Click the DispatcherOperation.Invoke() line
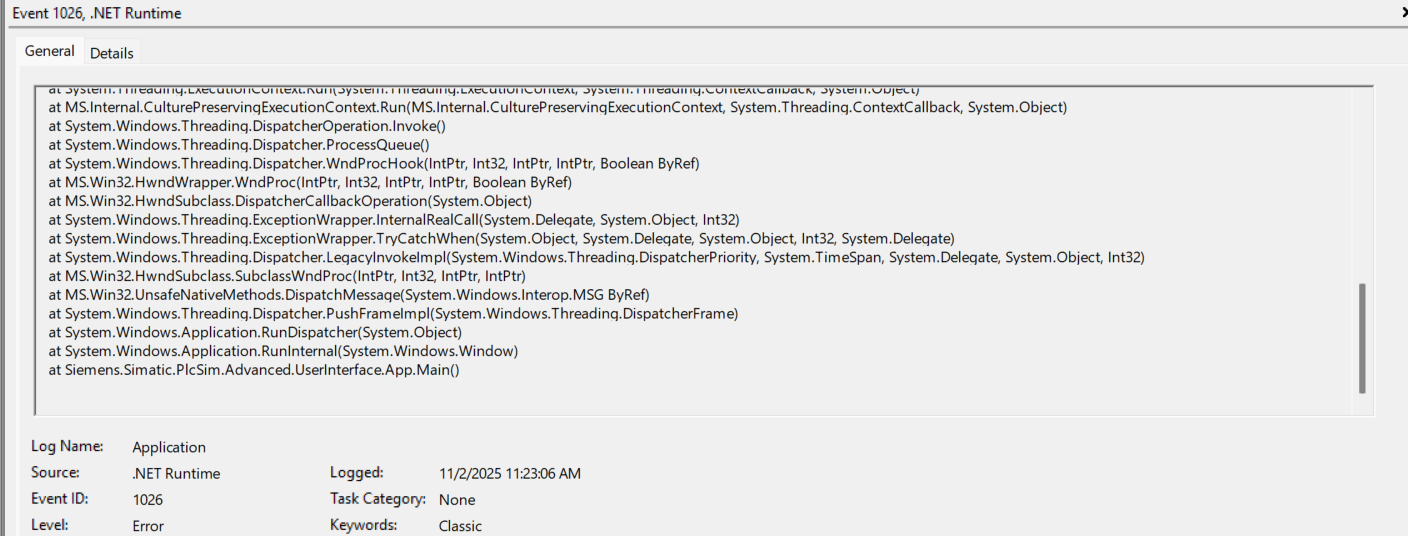Screen dimensions: 1408x536 [247, 126]
